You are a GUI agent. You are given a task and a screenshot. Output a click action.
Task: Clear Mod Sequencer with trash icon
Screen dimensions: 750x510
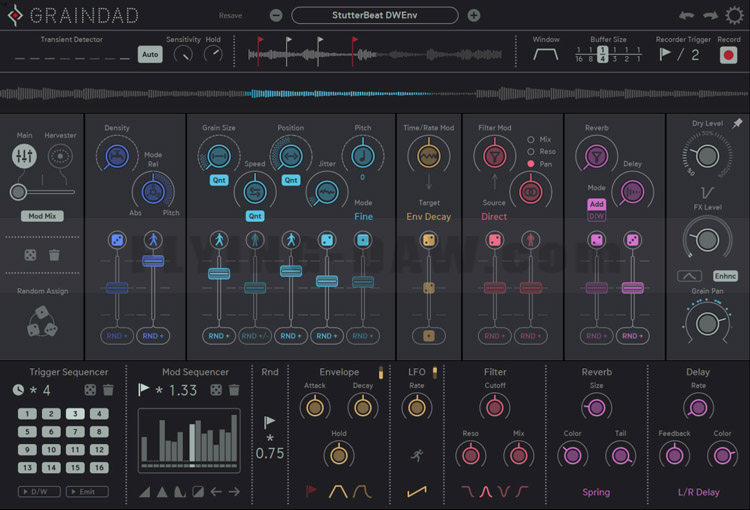(234, 390)
